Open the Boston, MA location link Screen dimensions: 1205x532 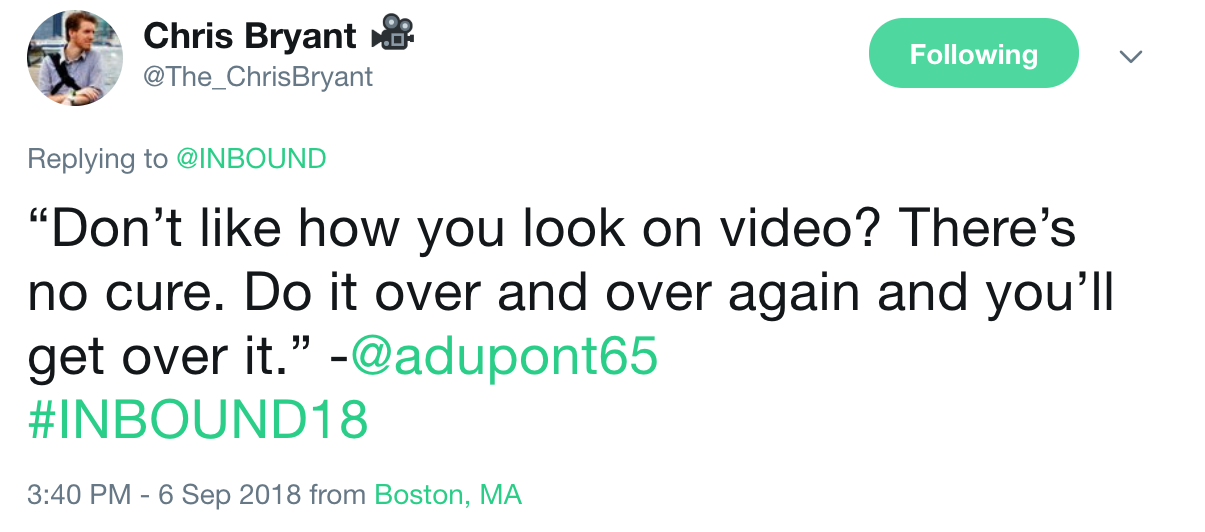pos(448,494)
